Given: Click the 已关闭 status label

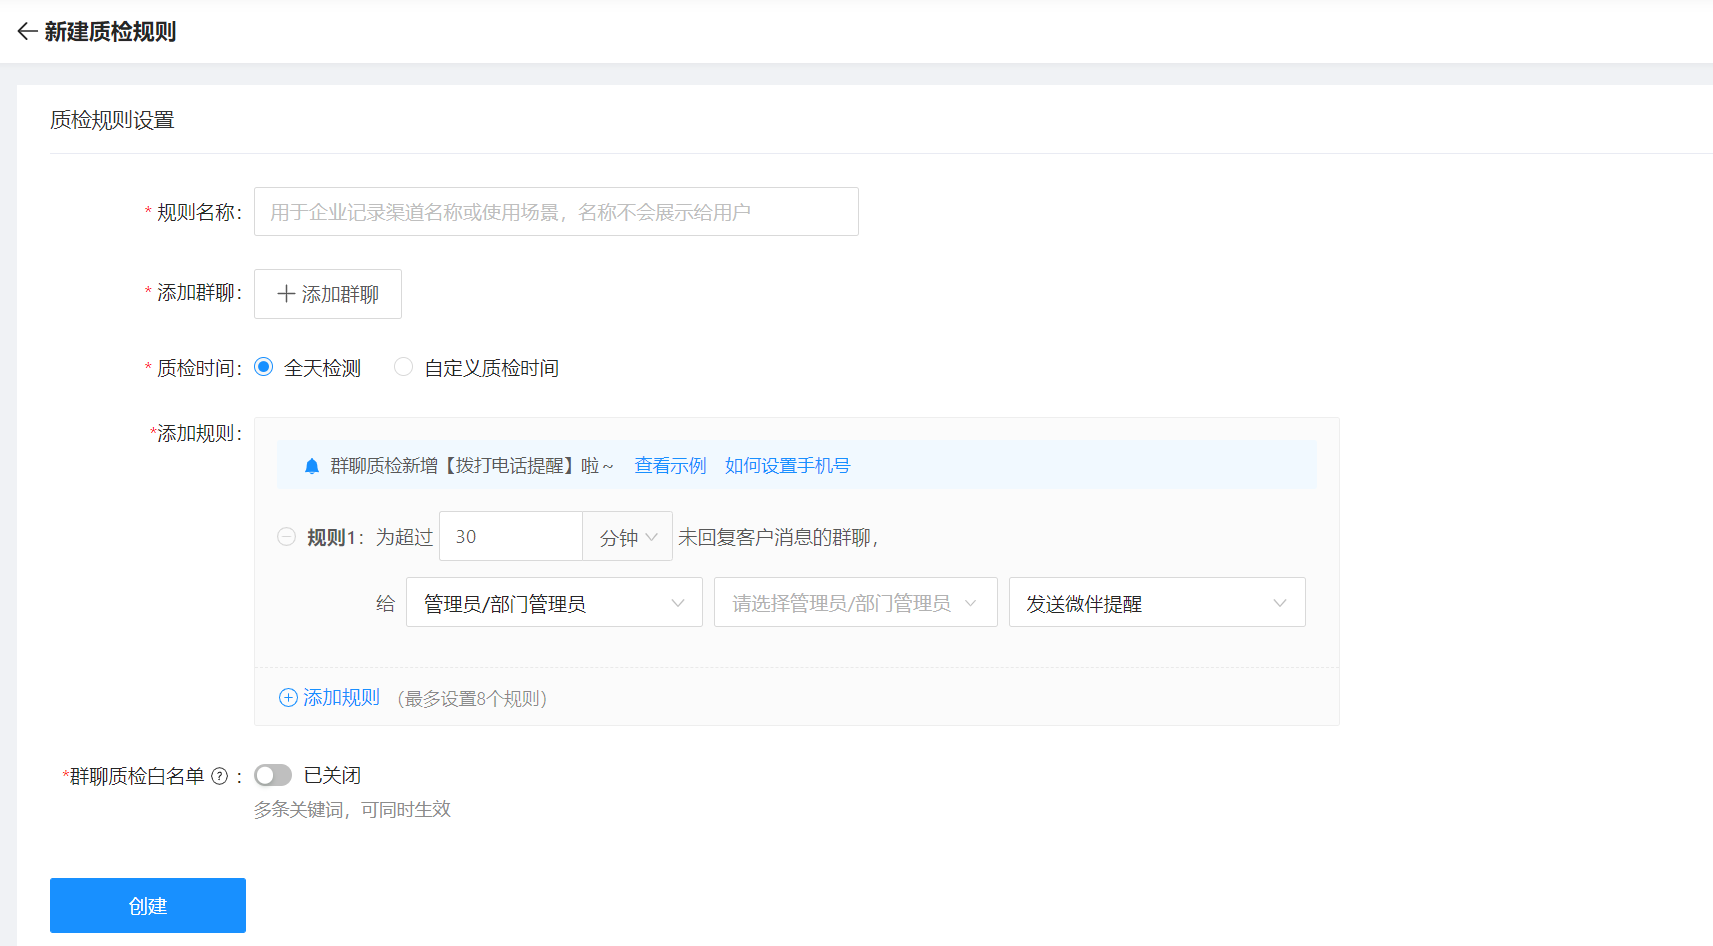Looking at the screenshot, I should click(332, 775).
